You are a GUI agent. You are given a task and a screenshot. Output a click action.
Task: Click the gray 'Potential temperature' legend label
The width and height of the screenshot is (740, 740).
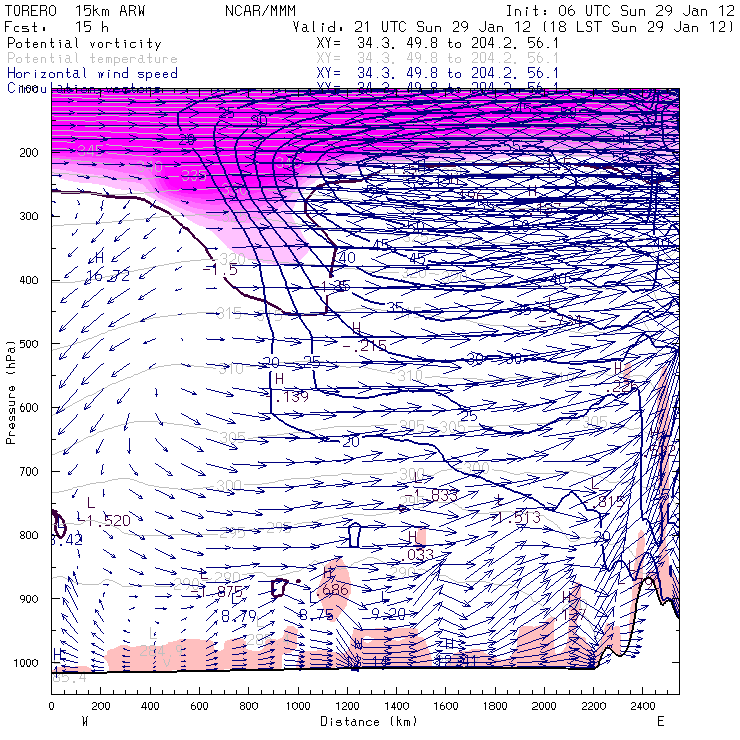pos(92,59)
